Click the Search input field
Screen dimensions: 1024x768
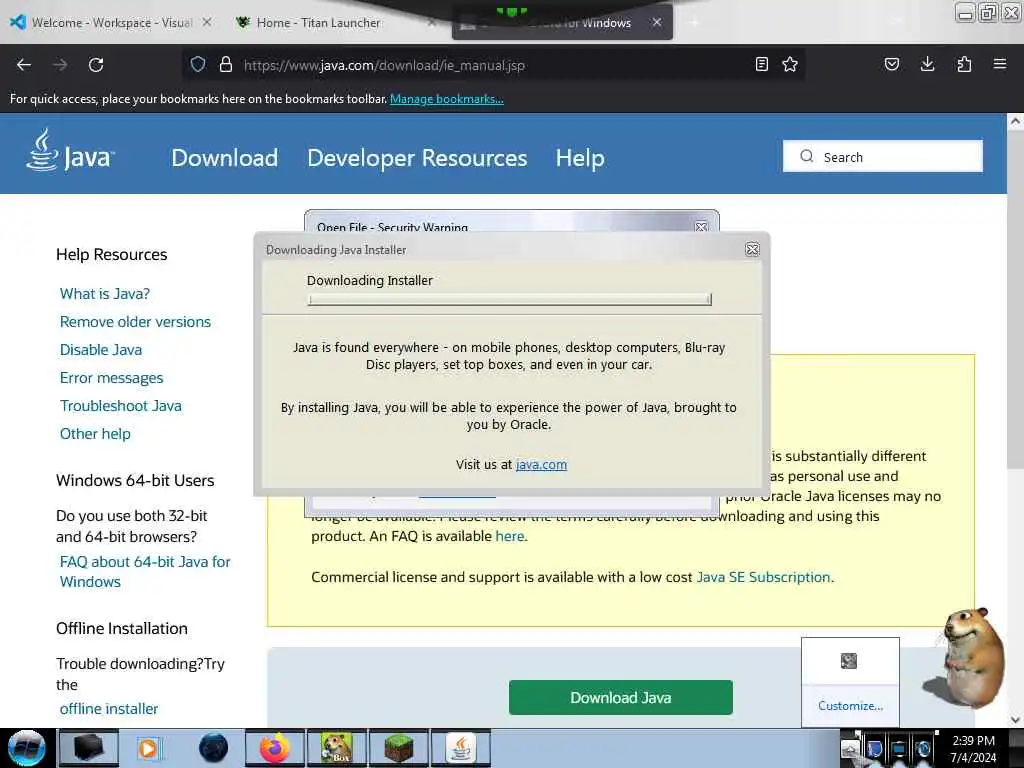click(883, 157)
